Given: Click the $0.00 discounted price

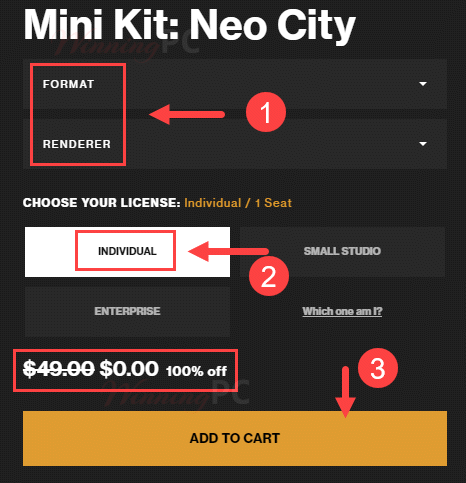Looking at the screenshot, I should pos(129,369).
